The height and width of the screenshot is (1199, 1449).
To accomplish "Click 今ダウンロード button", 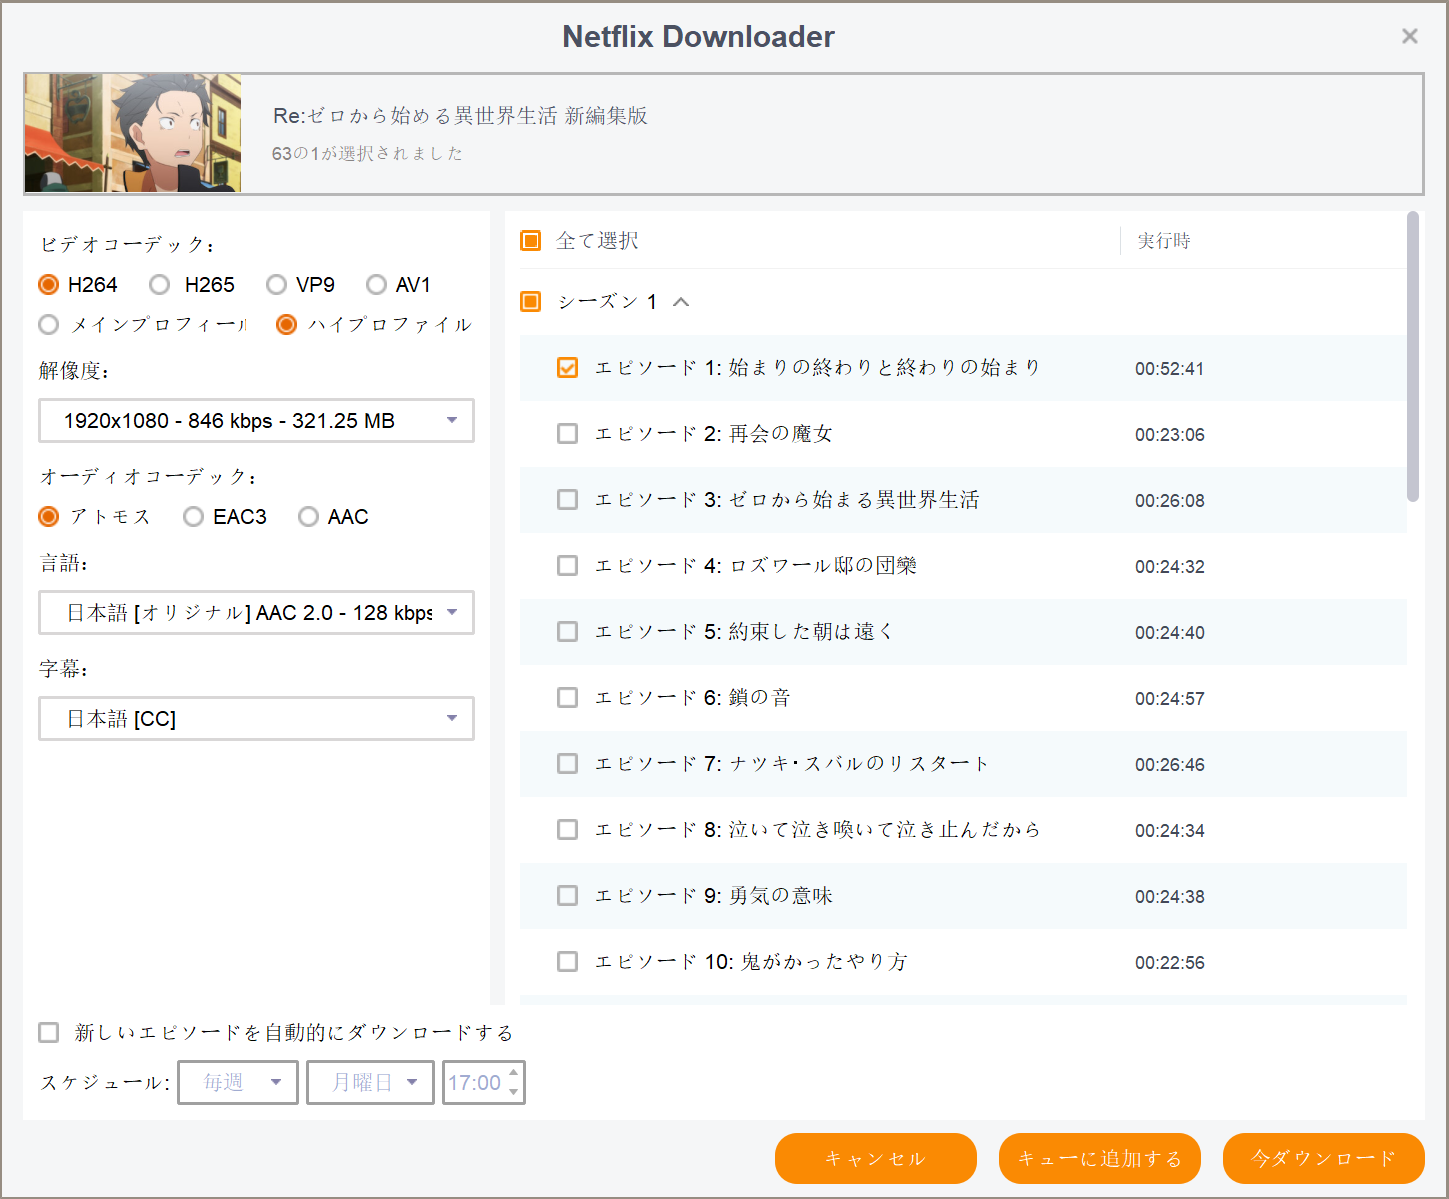I will click(x=1324, y=1158).
